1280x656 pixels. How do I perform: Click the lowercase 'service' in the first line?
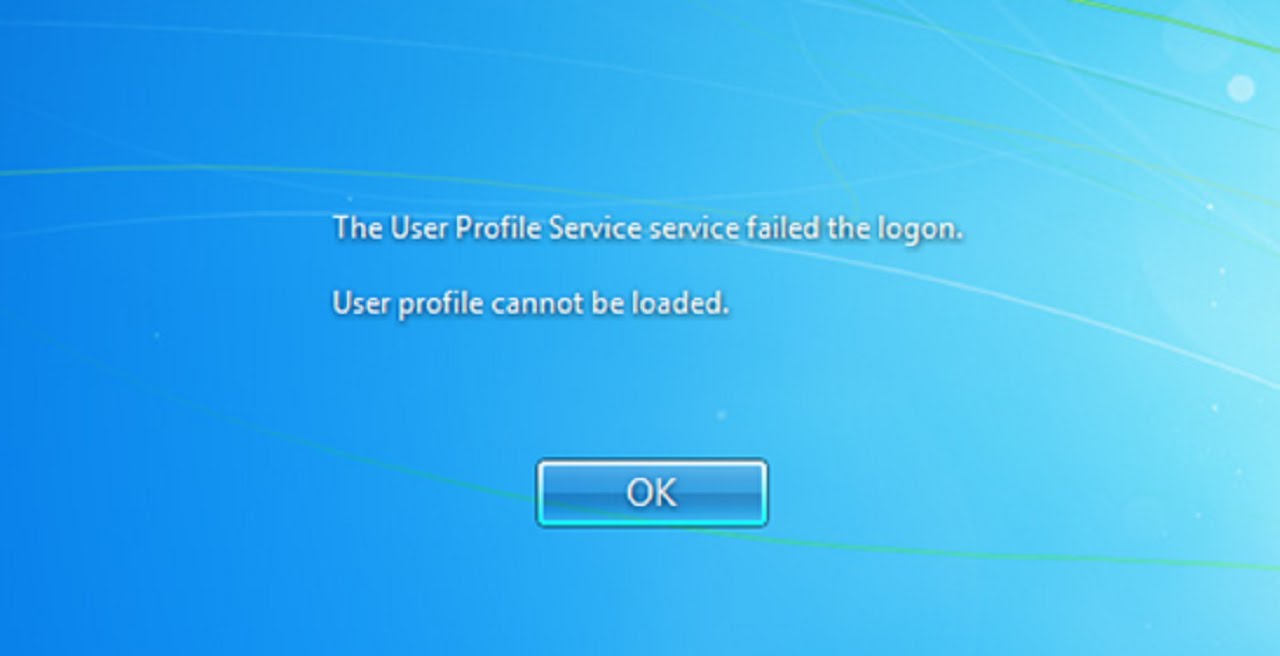(x=693, y=229)
